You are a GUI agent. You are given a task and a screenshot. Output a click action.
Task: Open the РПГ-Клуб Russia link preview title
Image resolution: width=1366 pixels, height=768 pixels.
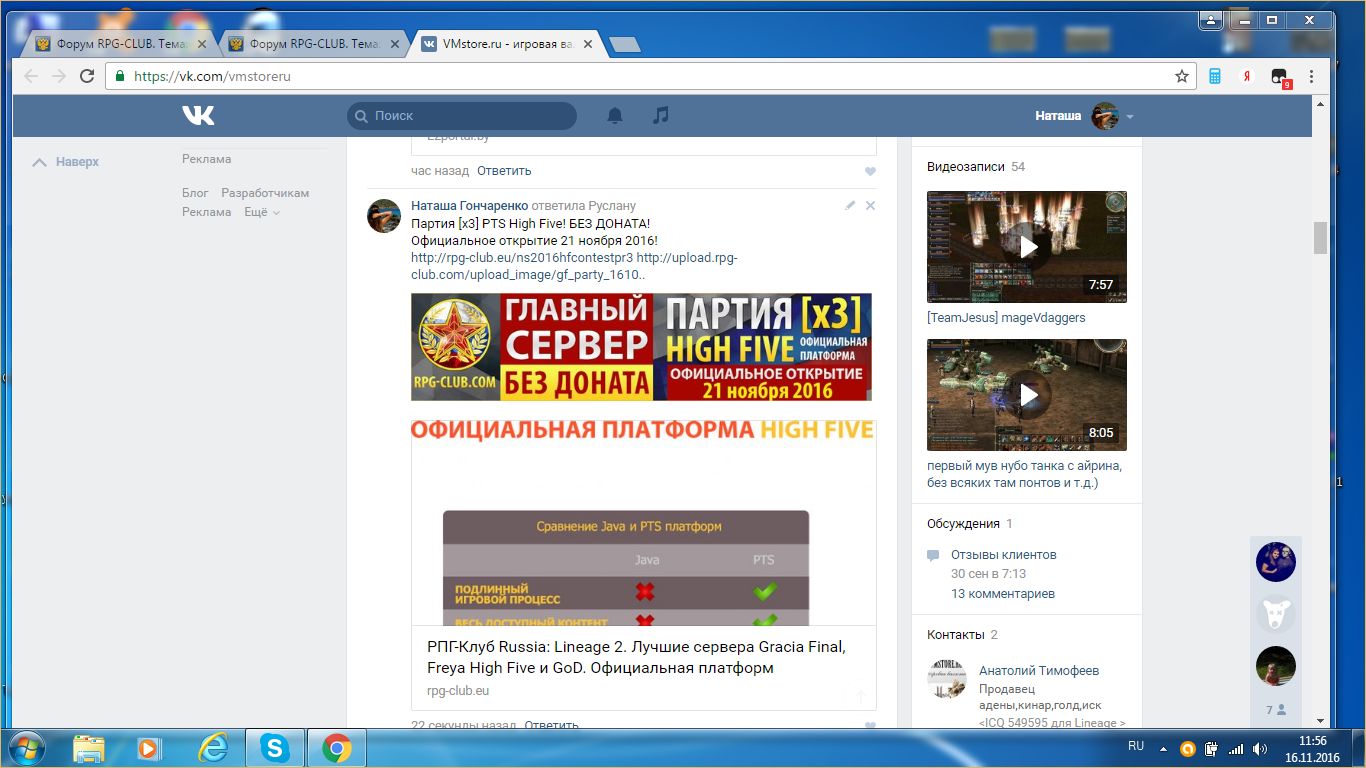point(636,657)
